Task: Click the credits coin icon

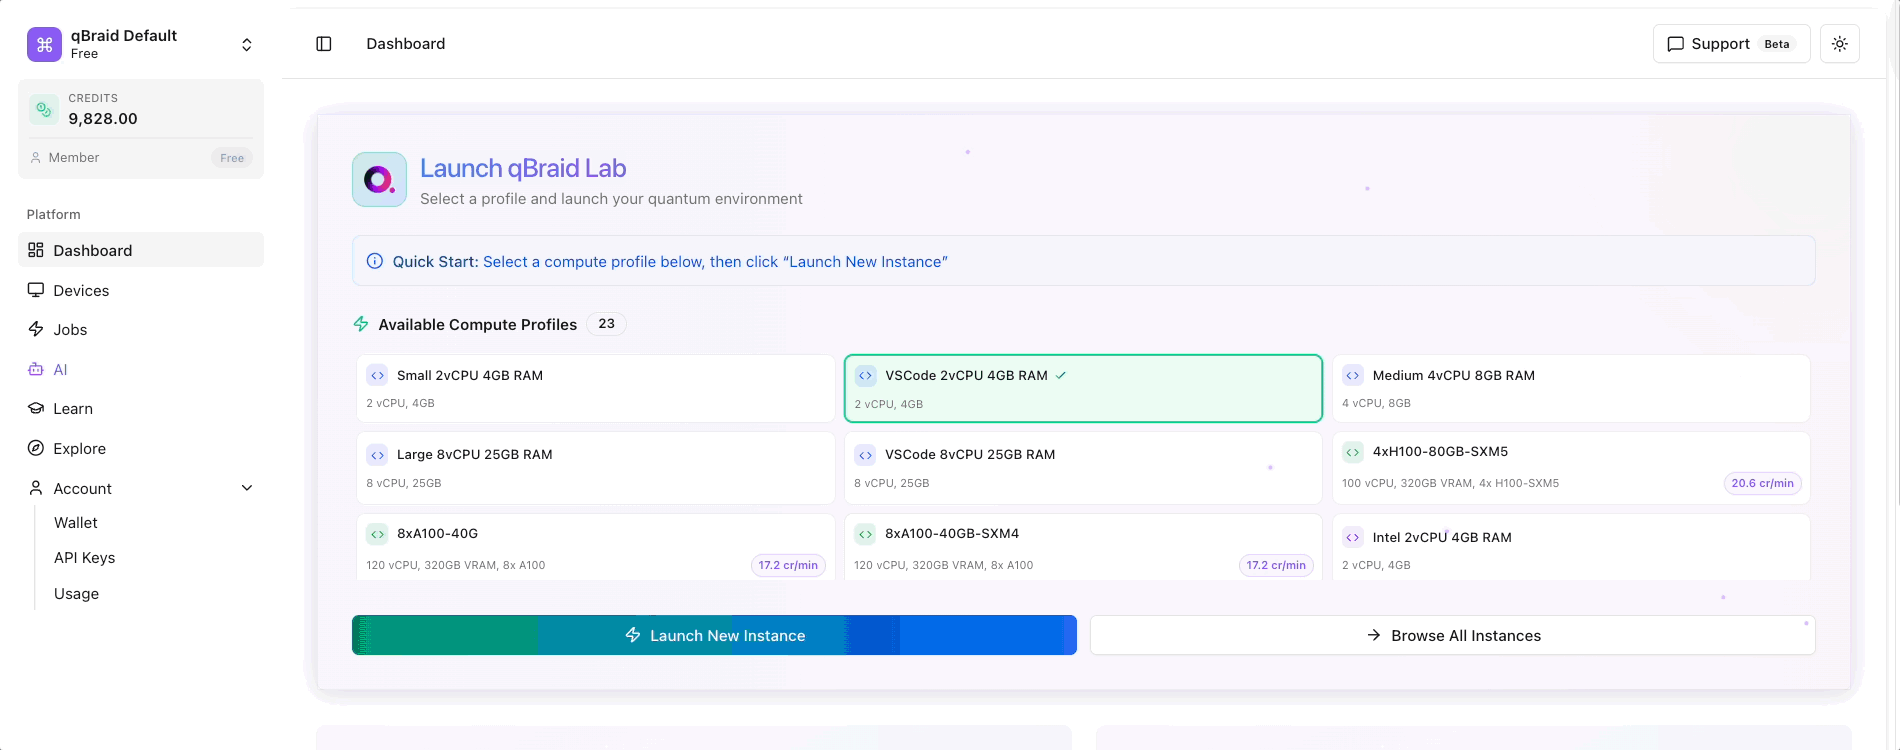Action: point(43,109)
